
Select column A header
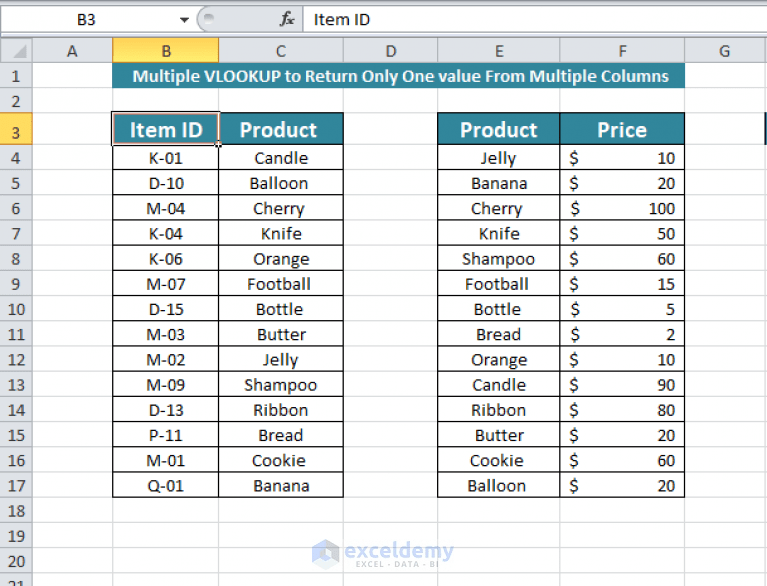coord(72,50)
